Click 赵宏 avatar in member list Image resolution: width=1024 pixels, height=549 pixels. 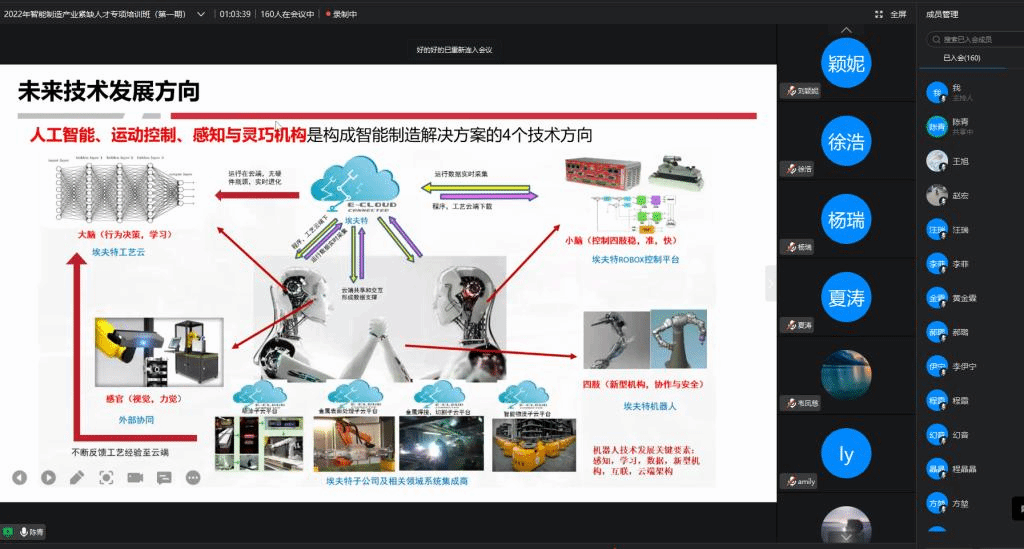[x=937, y=195]
